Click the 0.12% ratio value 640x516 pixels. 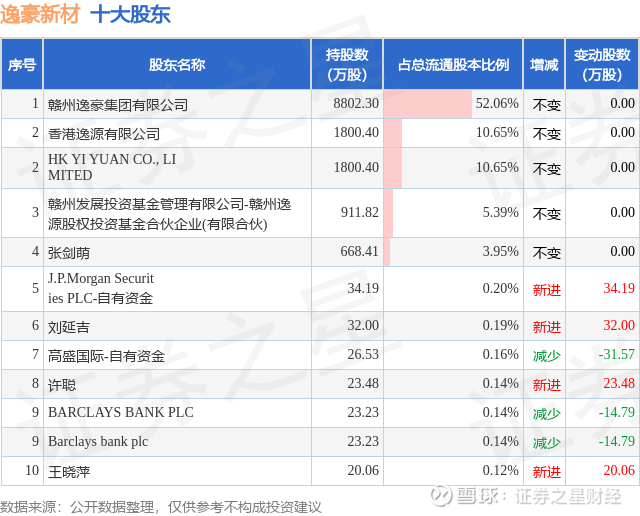(500, 470)
